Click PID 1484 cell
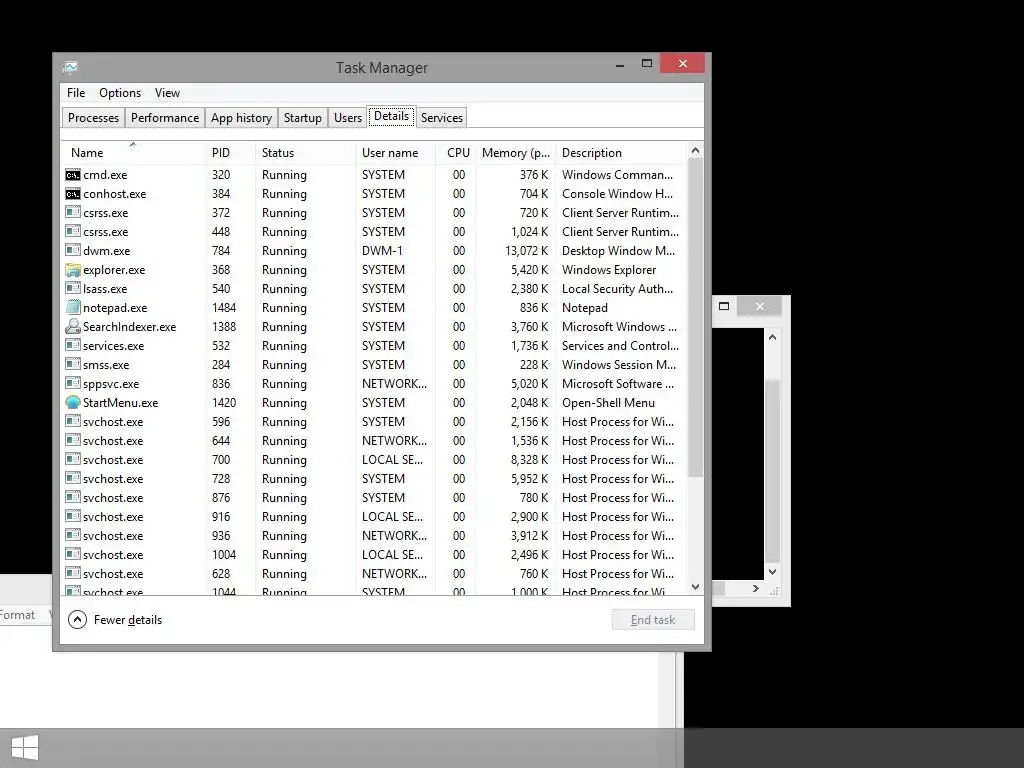Viewport: 1024px width, 768px height. (224, 308)
